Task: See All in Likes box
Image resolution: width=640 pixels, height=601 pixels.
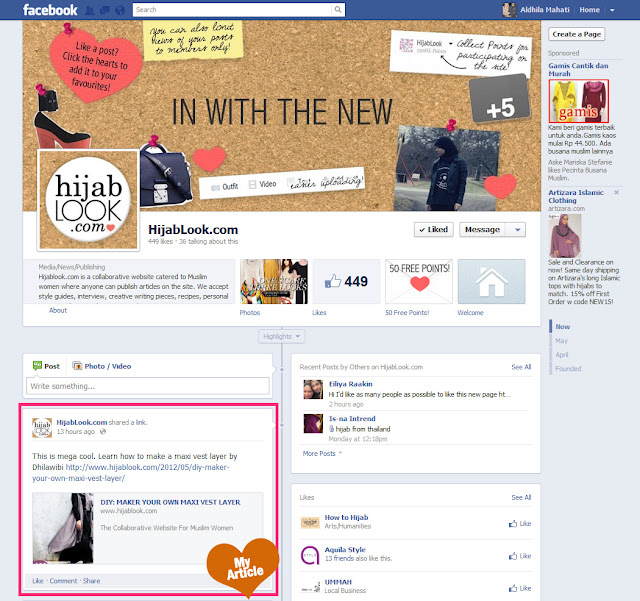Action: coord(521,498)
